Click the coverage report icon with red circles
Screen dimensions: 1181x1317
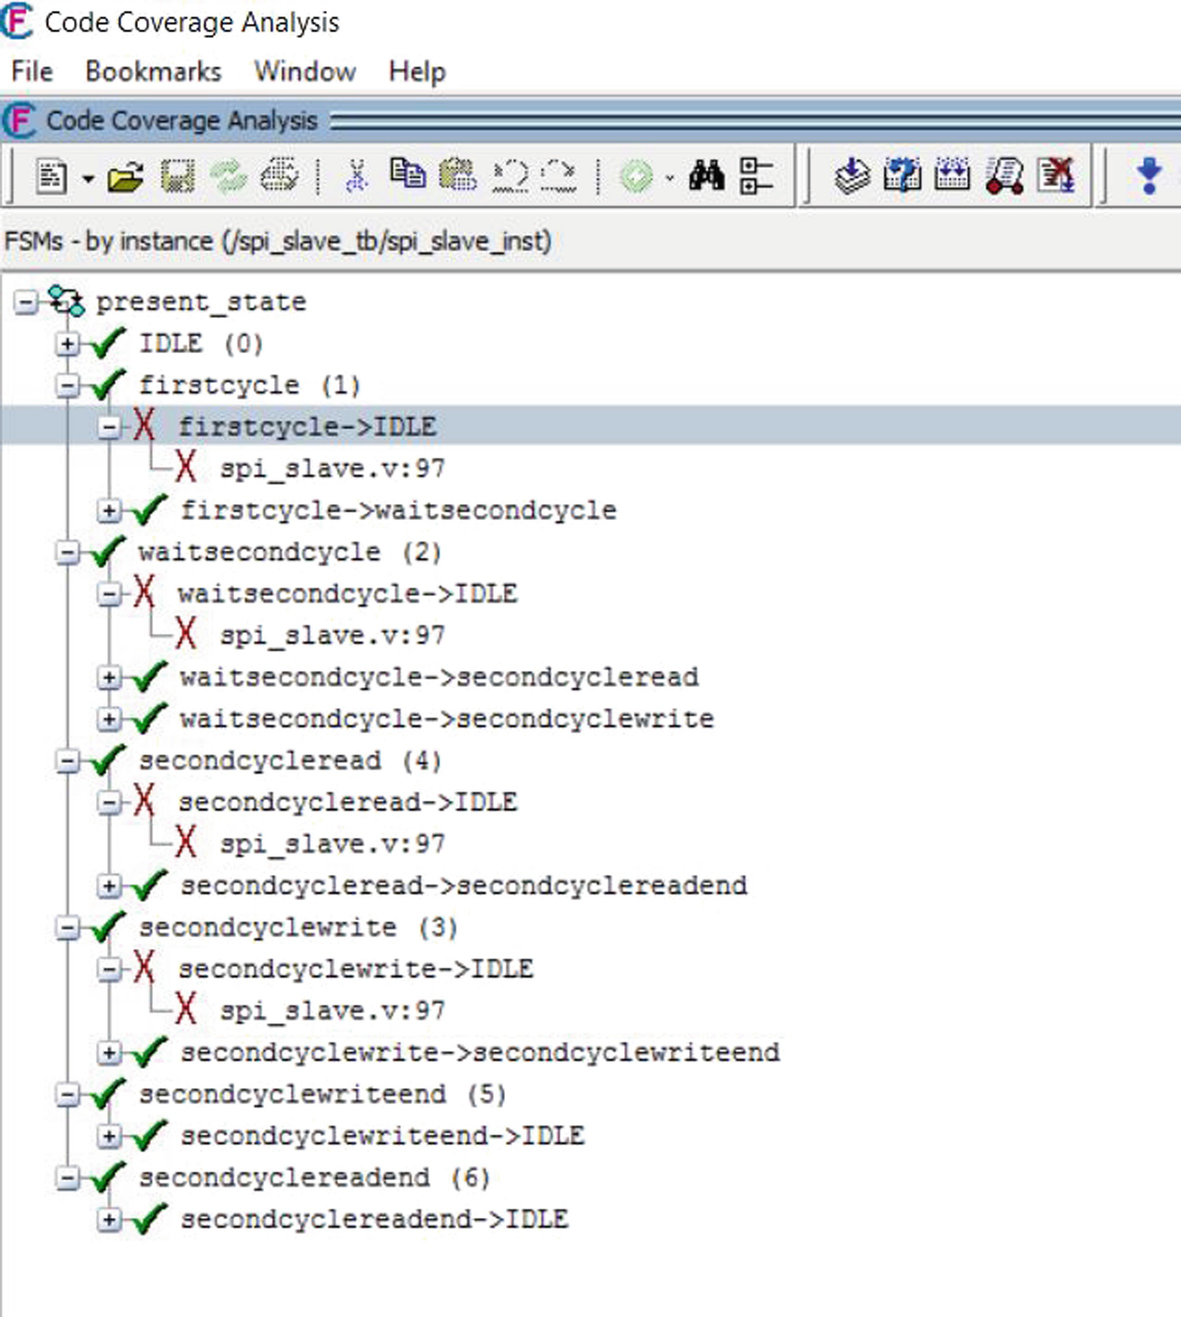1004,177
